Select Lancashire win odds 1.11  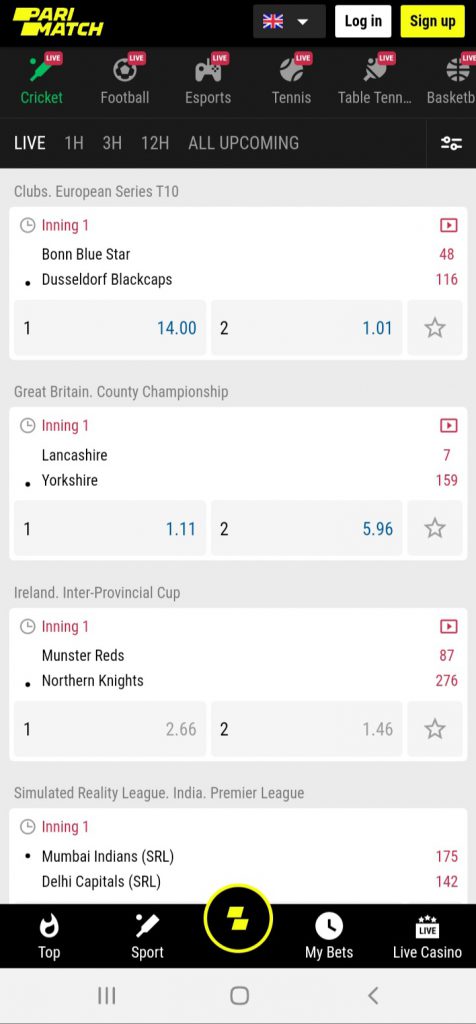pyautogui.click(x=110, y=528)
